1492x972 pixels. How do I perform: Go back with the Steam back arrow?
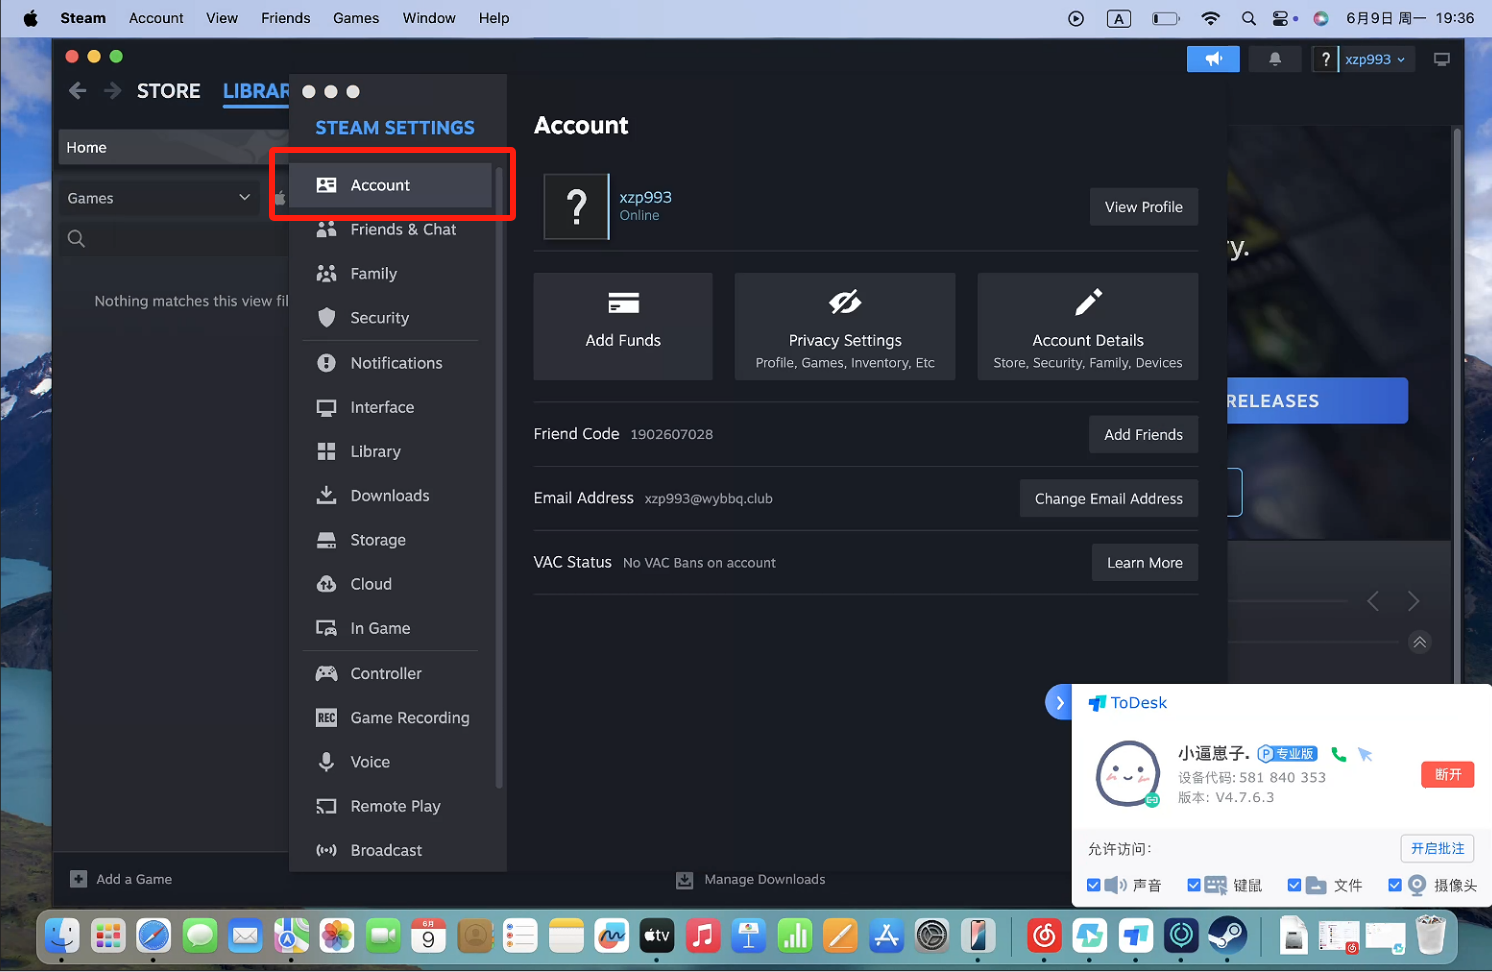(77, 91)
